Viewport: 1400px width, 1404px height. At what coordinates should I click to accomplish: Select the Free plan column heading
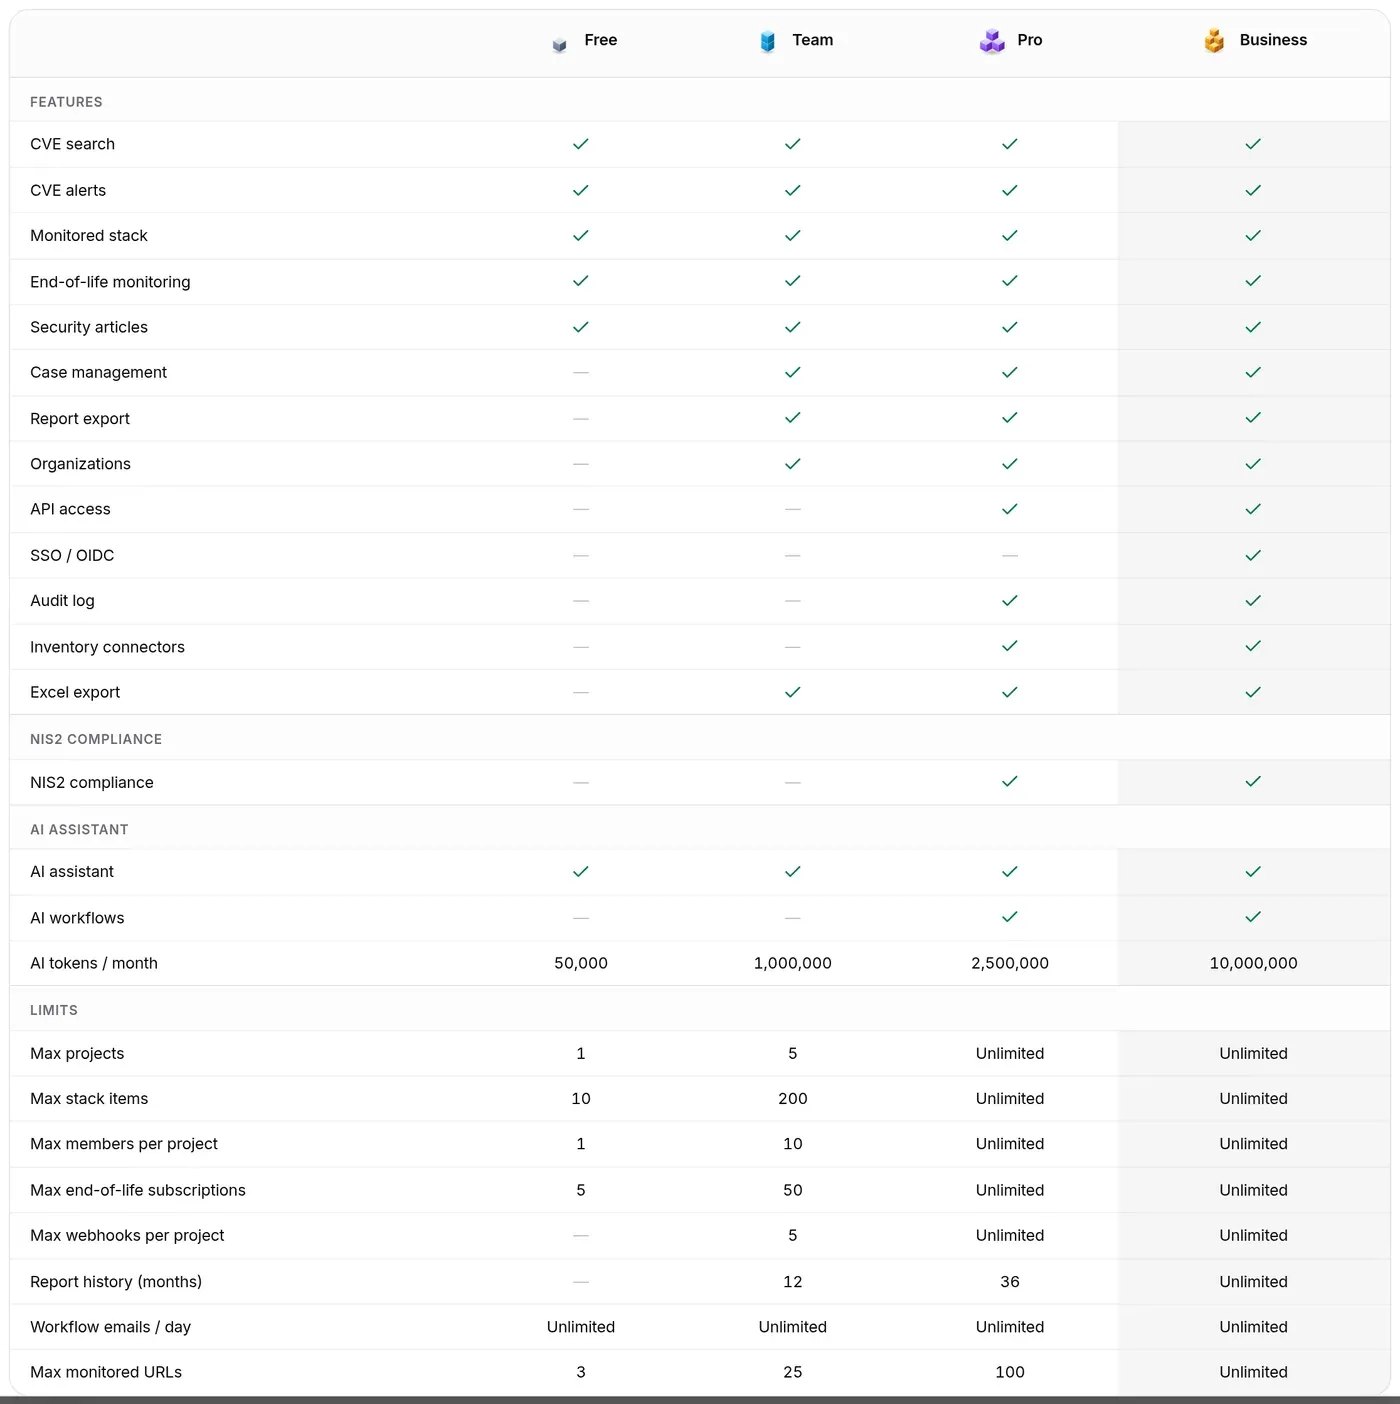click(601, 40)
